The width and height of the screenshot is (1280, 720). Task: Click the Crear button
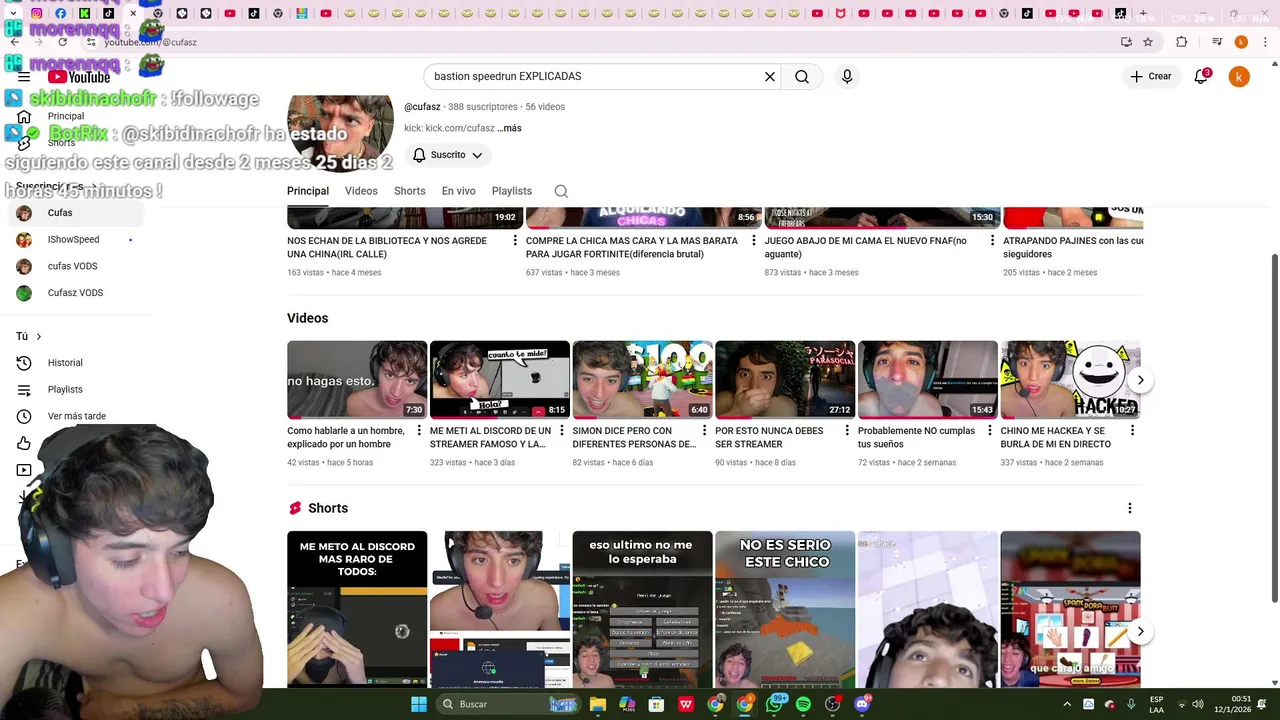pyautogui.click(x=1150, y=77)
